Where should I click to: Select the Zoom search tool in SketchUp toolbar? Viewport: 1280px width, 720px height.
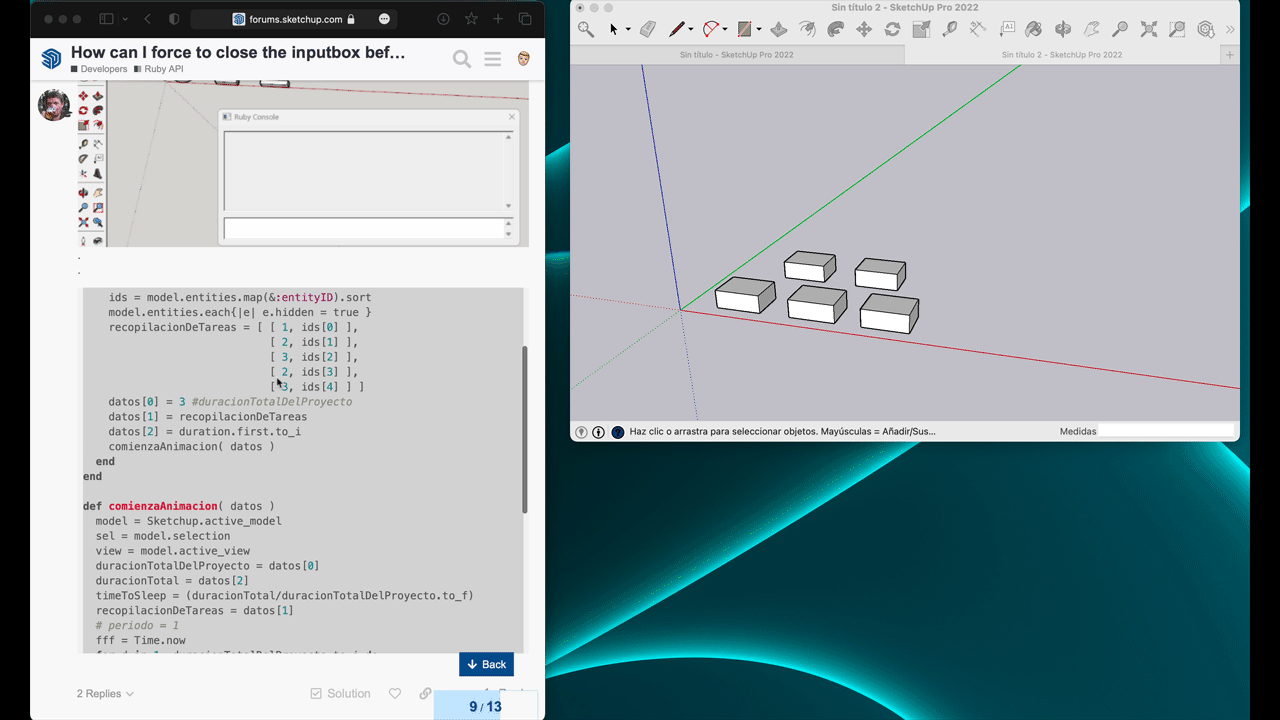pos(586,30)
